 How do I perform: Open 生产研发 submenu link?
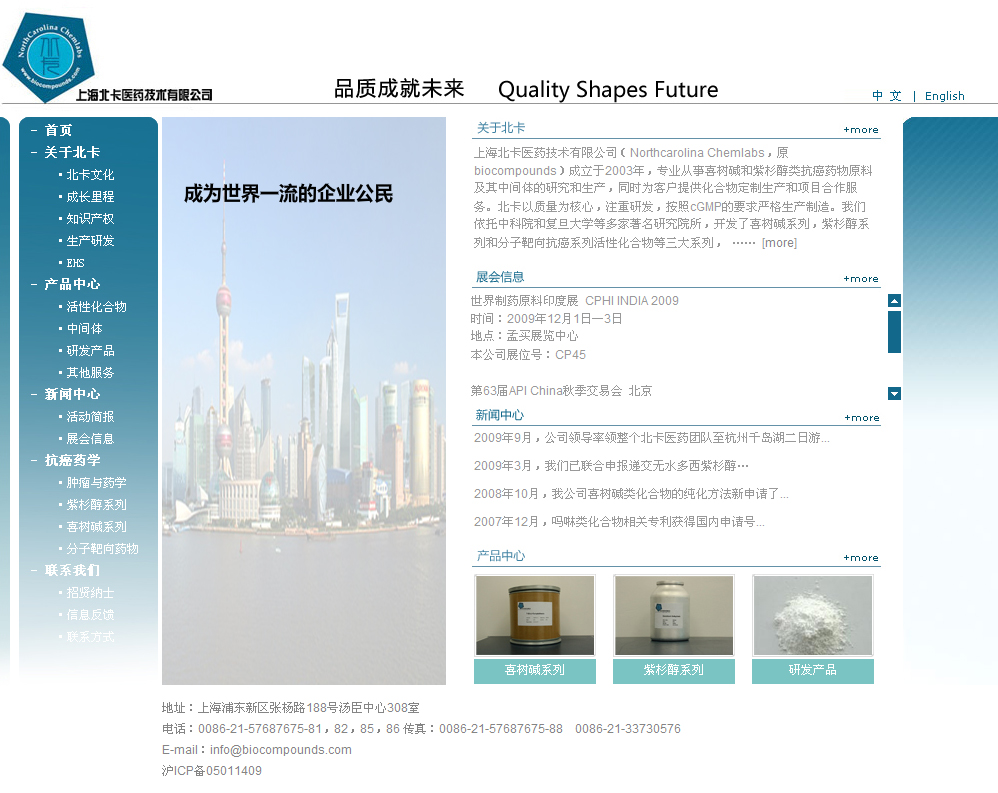tap(90, 241)
